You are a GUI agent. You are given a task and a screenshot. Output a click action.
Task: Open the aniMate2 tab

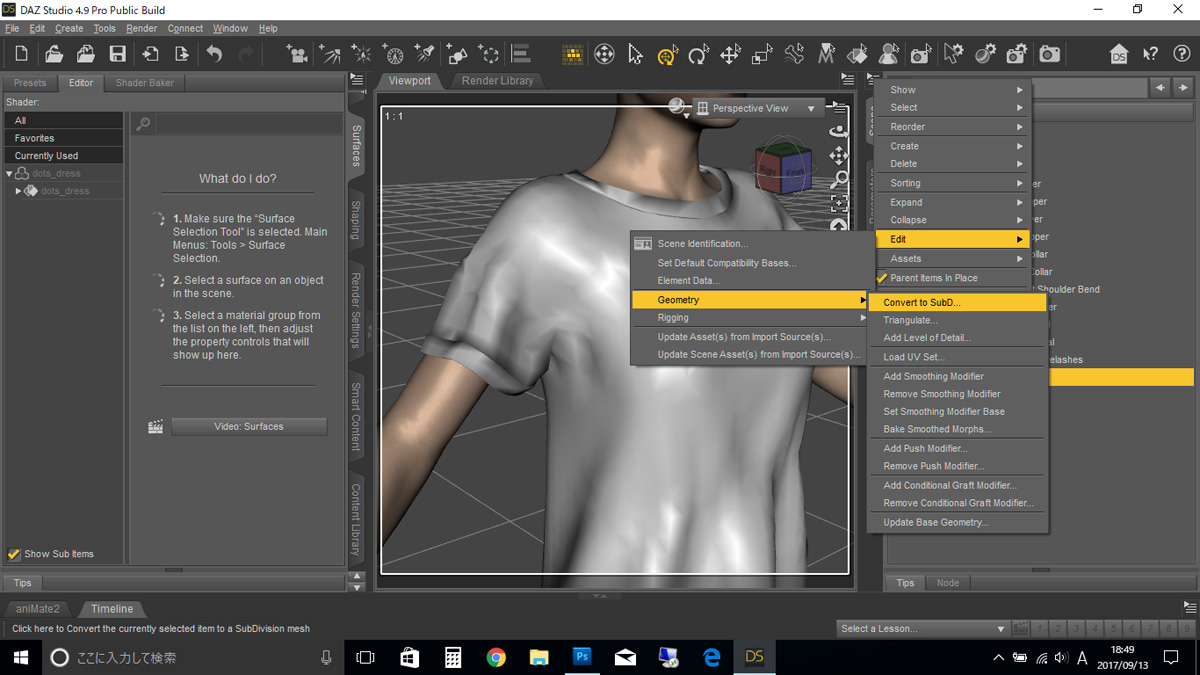38,608
